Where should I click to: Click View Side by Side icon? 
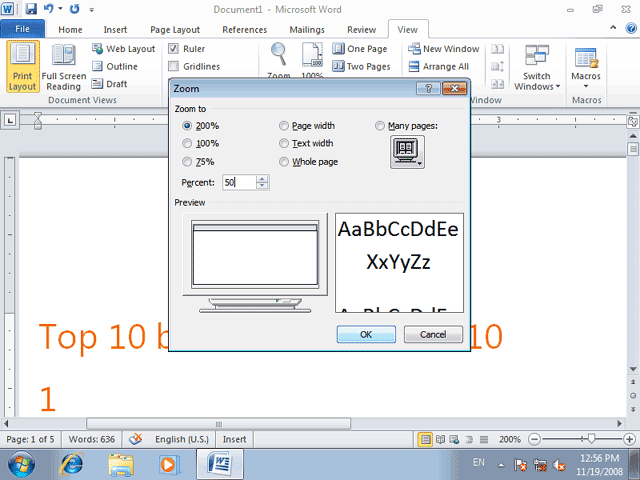497,49
